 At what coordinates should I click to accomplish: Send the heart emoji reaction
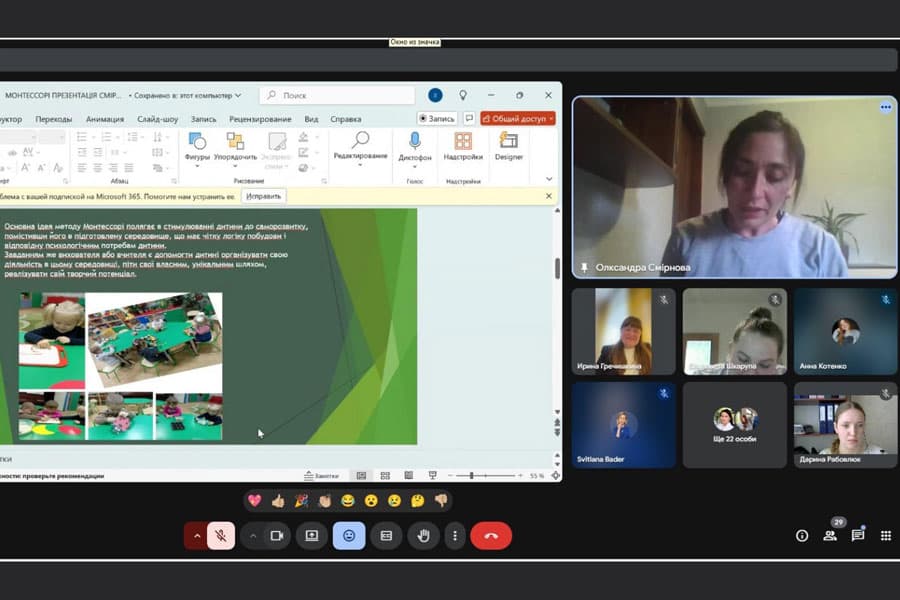coord(254,500)
